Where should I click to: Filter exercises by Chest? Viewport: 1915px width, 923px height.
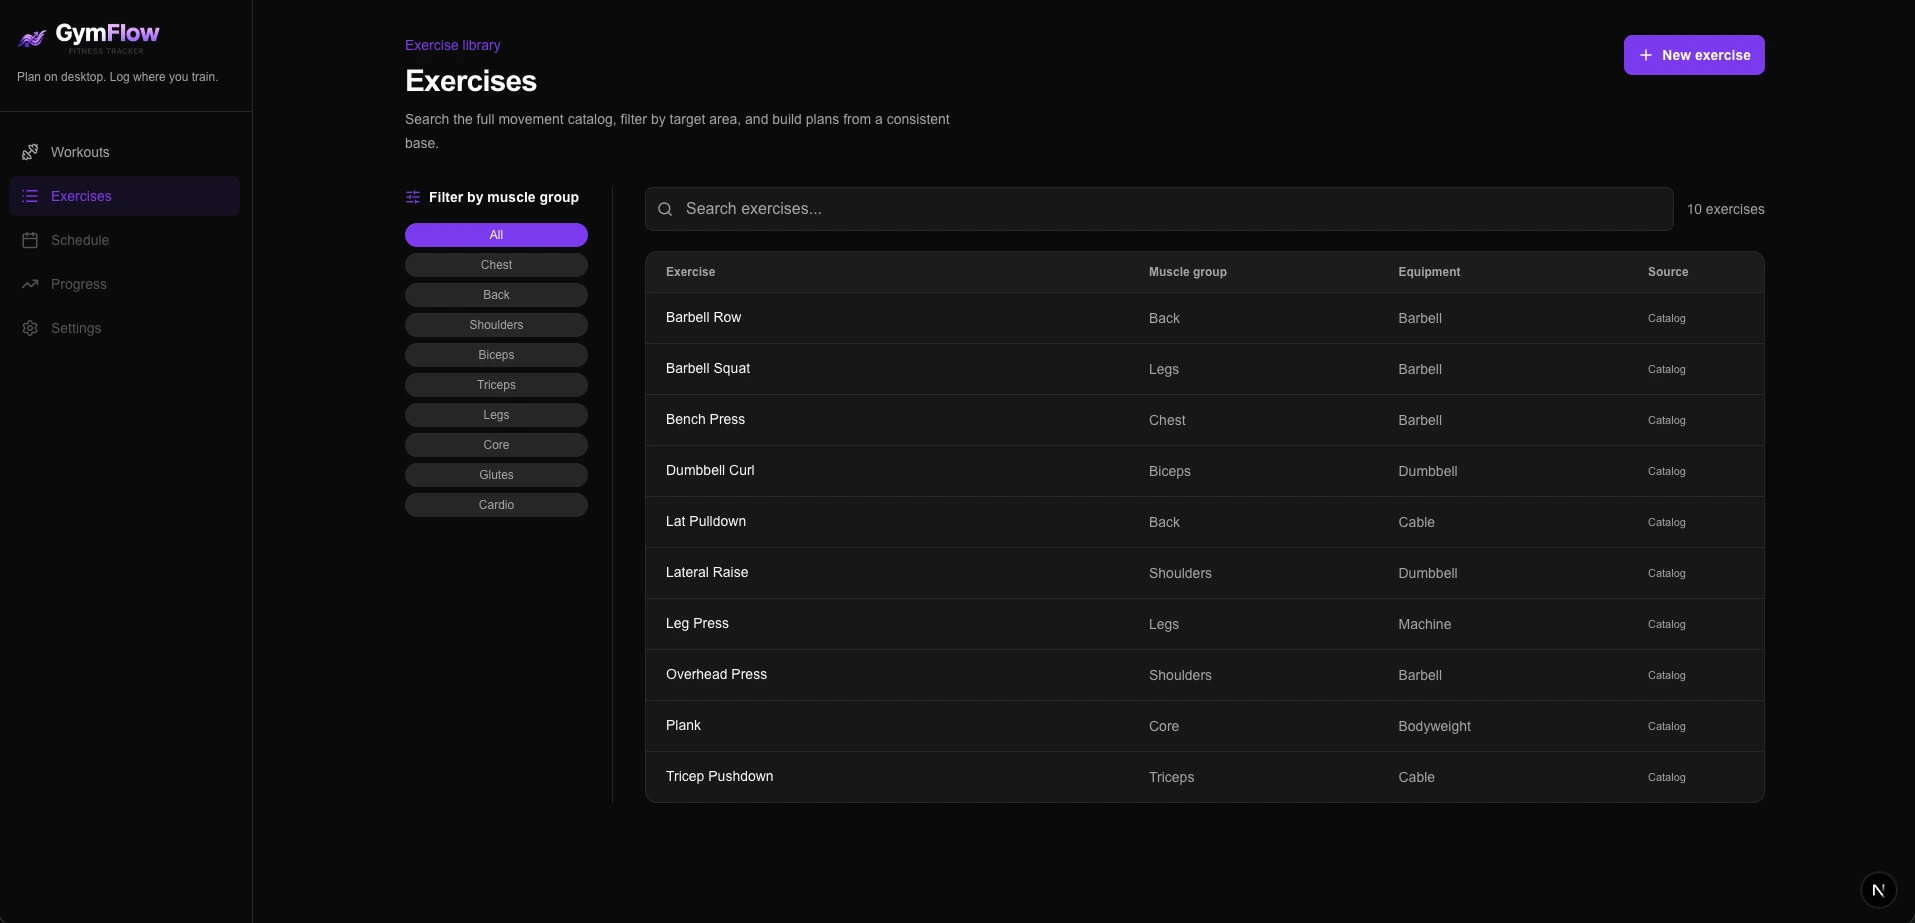pos(496,265)
